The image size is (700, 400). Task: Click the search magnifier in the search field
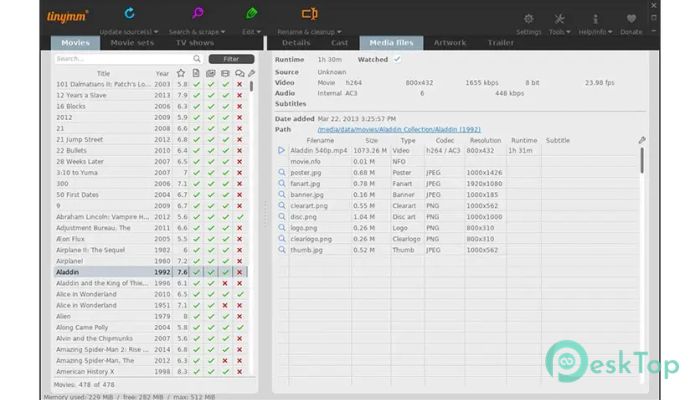(197, 59)
